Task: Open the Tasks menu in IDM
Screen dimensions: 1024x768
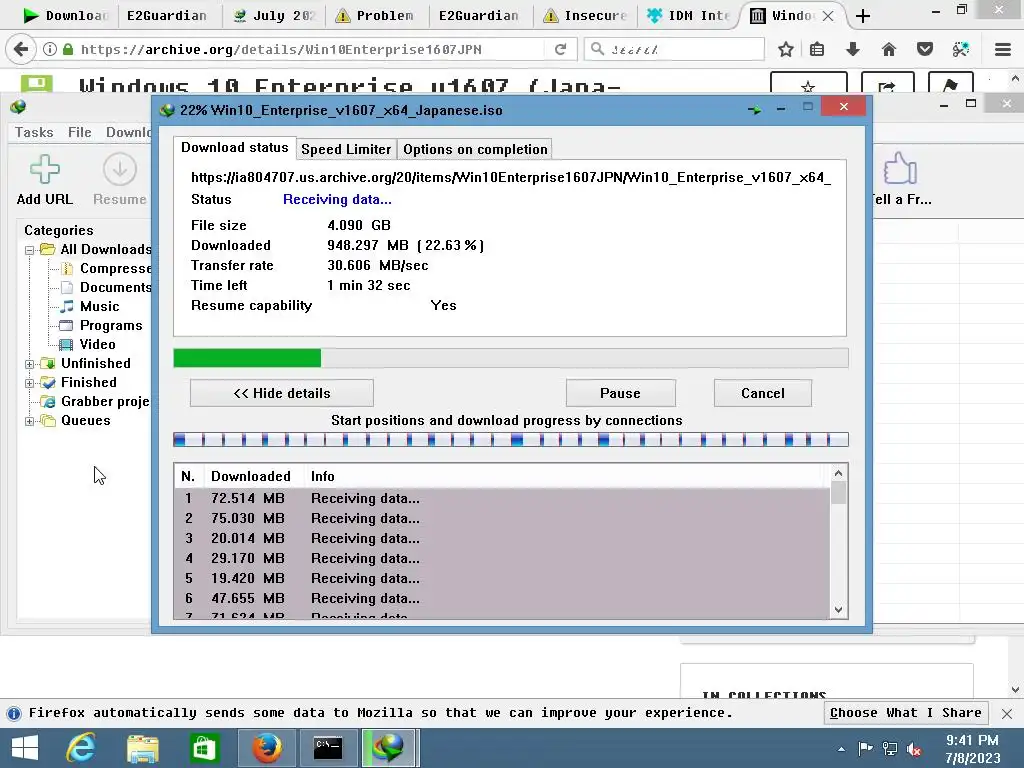Action: coord(34,133)
